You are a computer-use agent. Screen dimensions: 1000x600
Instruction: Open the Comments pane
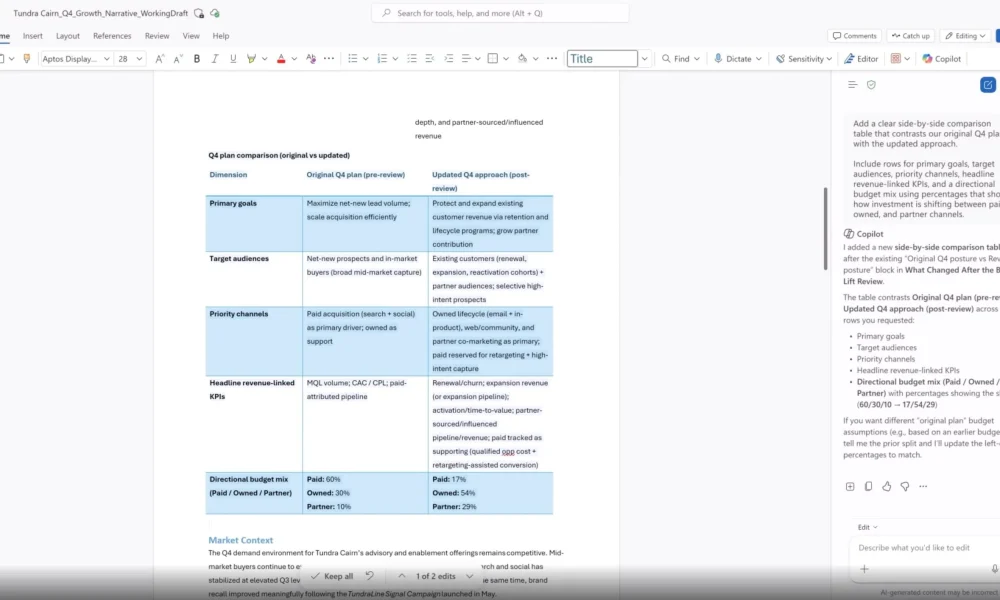(x=853, y=36)
